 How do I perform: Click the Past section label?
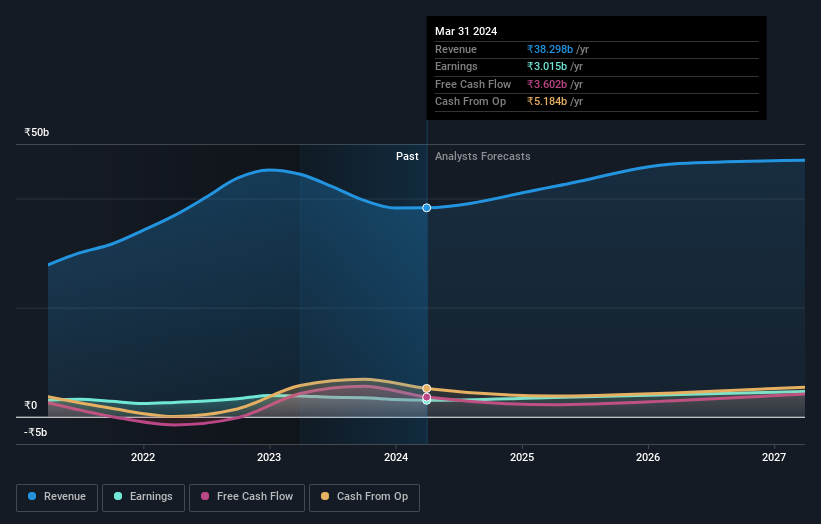(407, 156)
